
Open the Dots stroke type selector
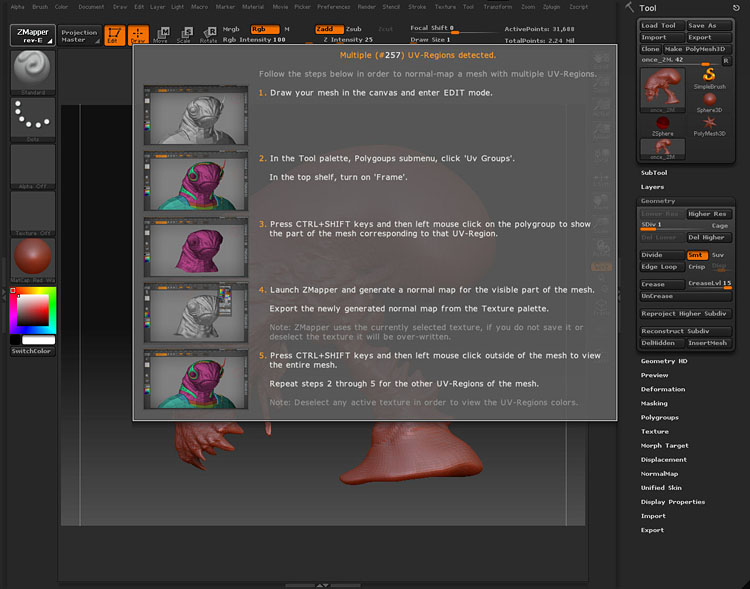[x=32, y=118]
